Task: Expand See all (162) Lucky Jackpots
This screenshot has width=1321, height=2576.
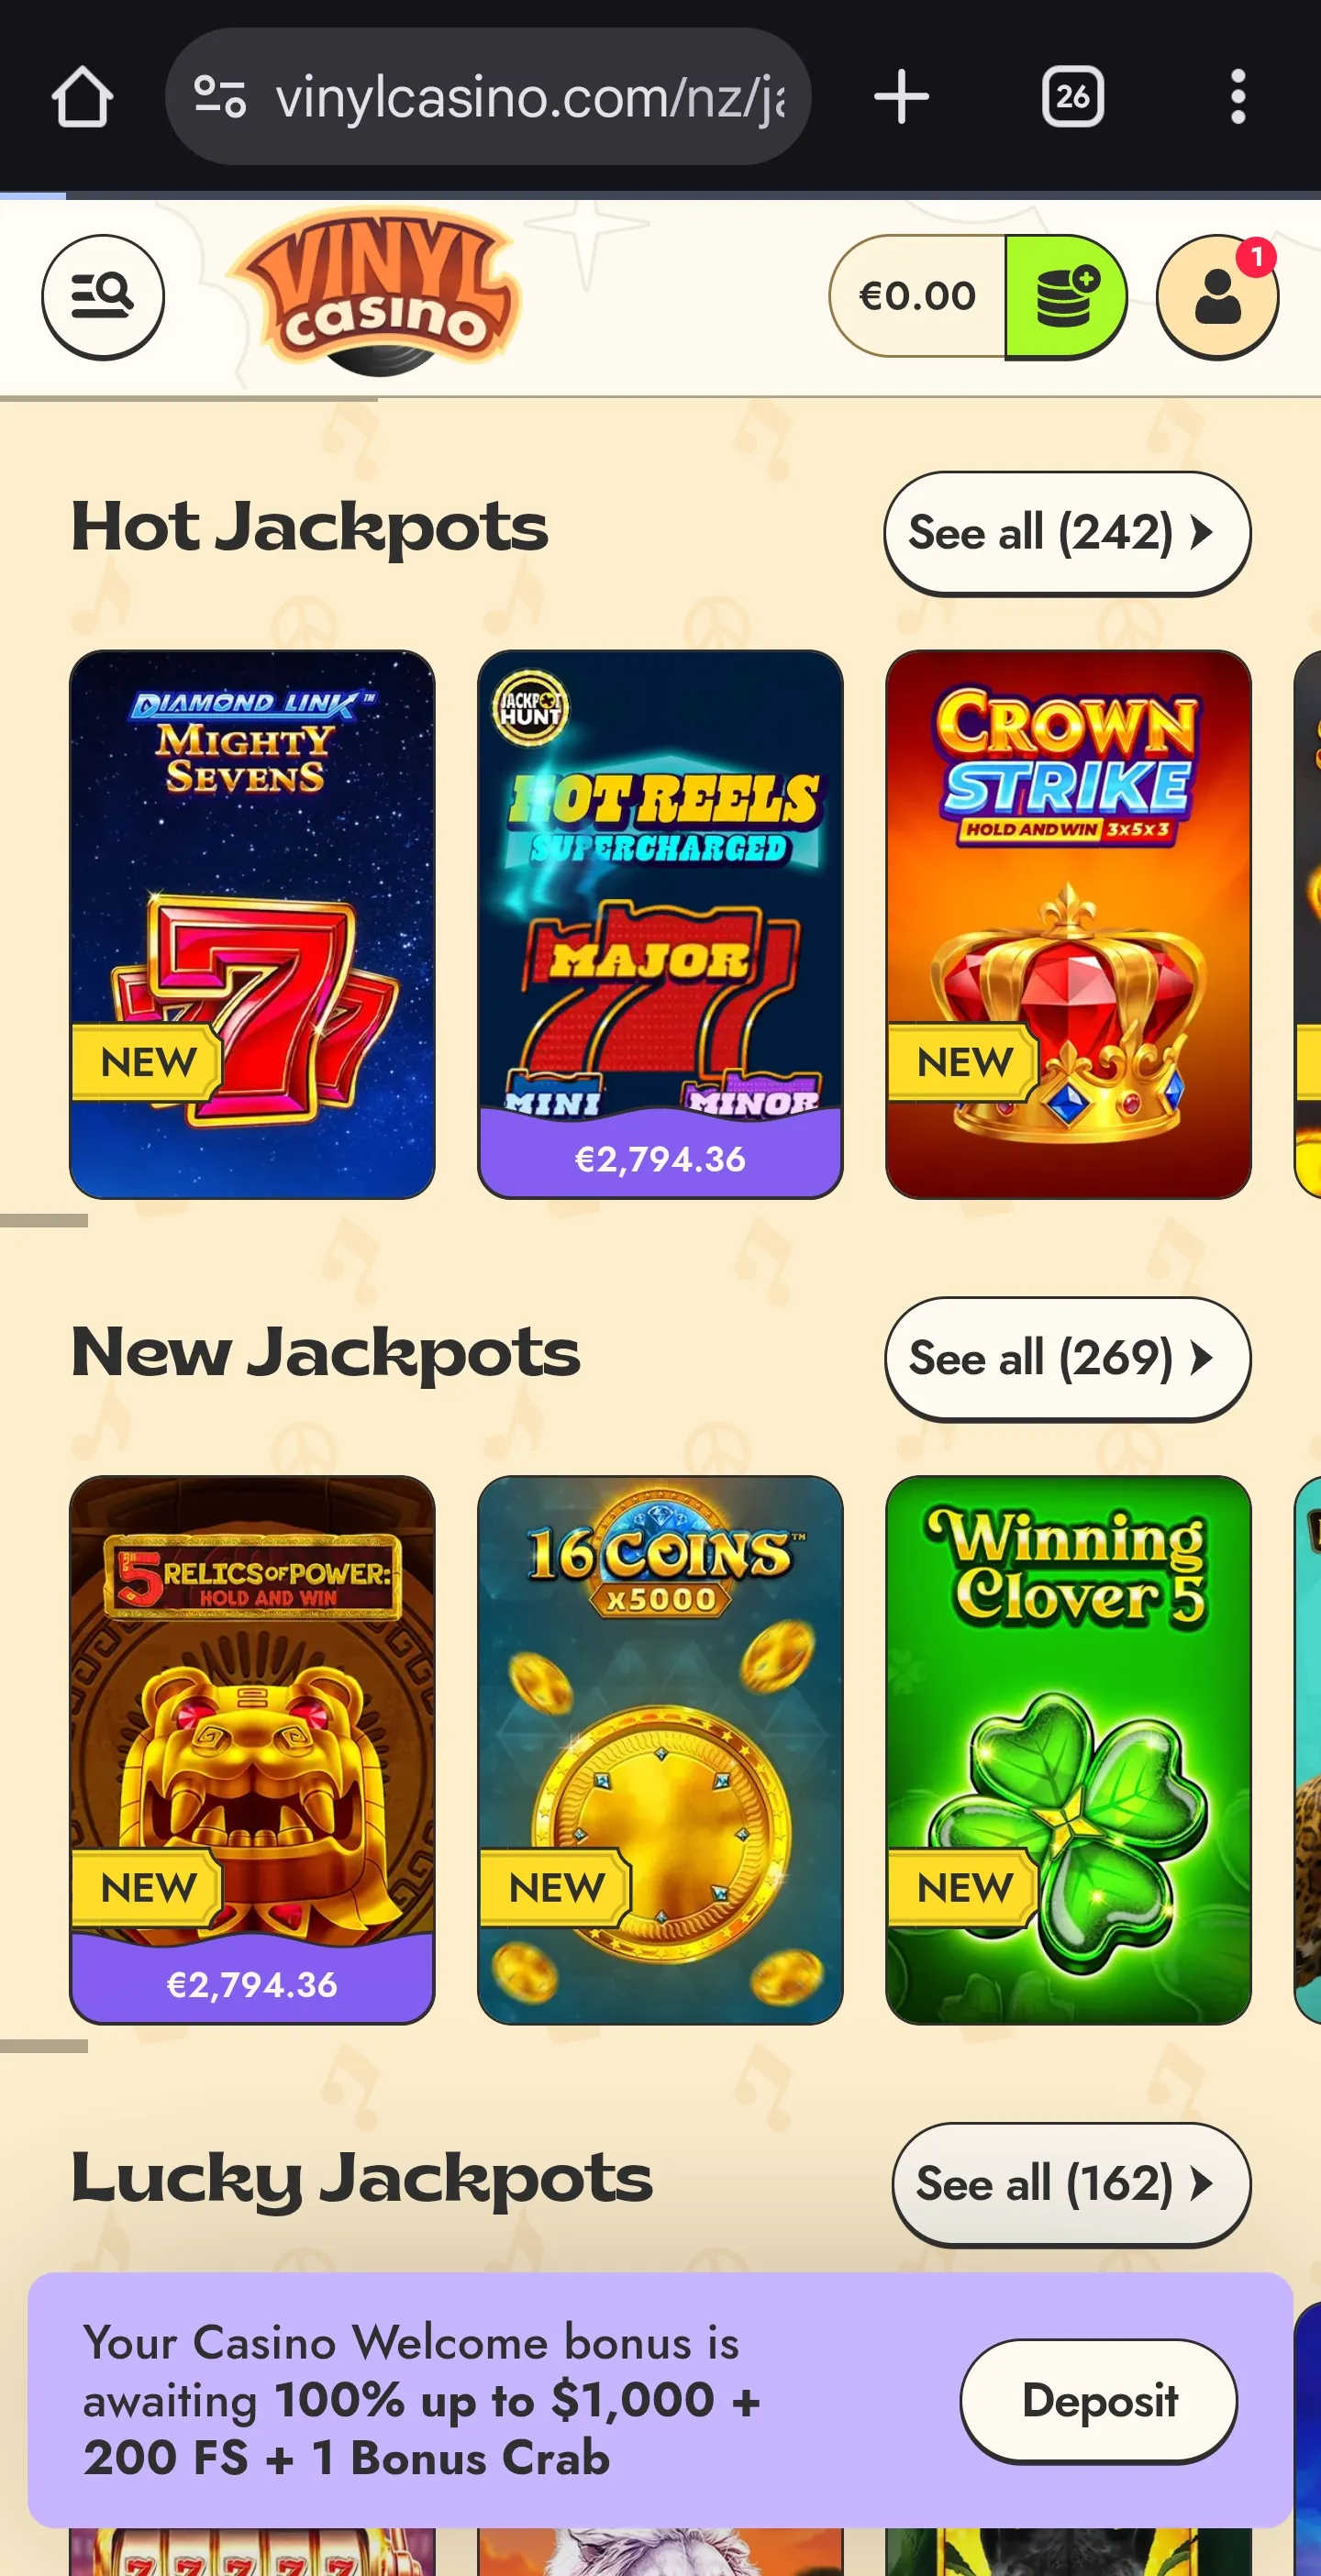Action: [1071, 2184]
